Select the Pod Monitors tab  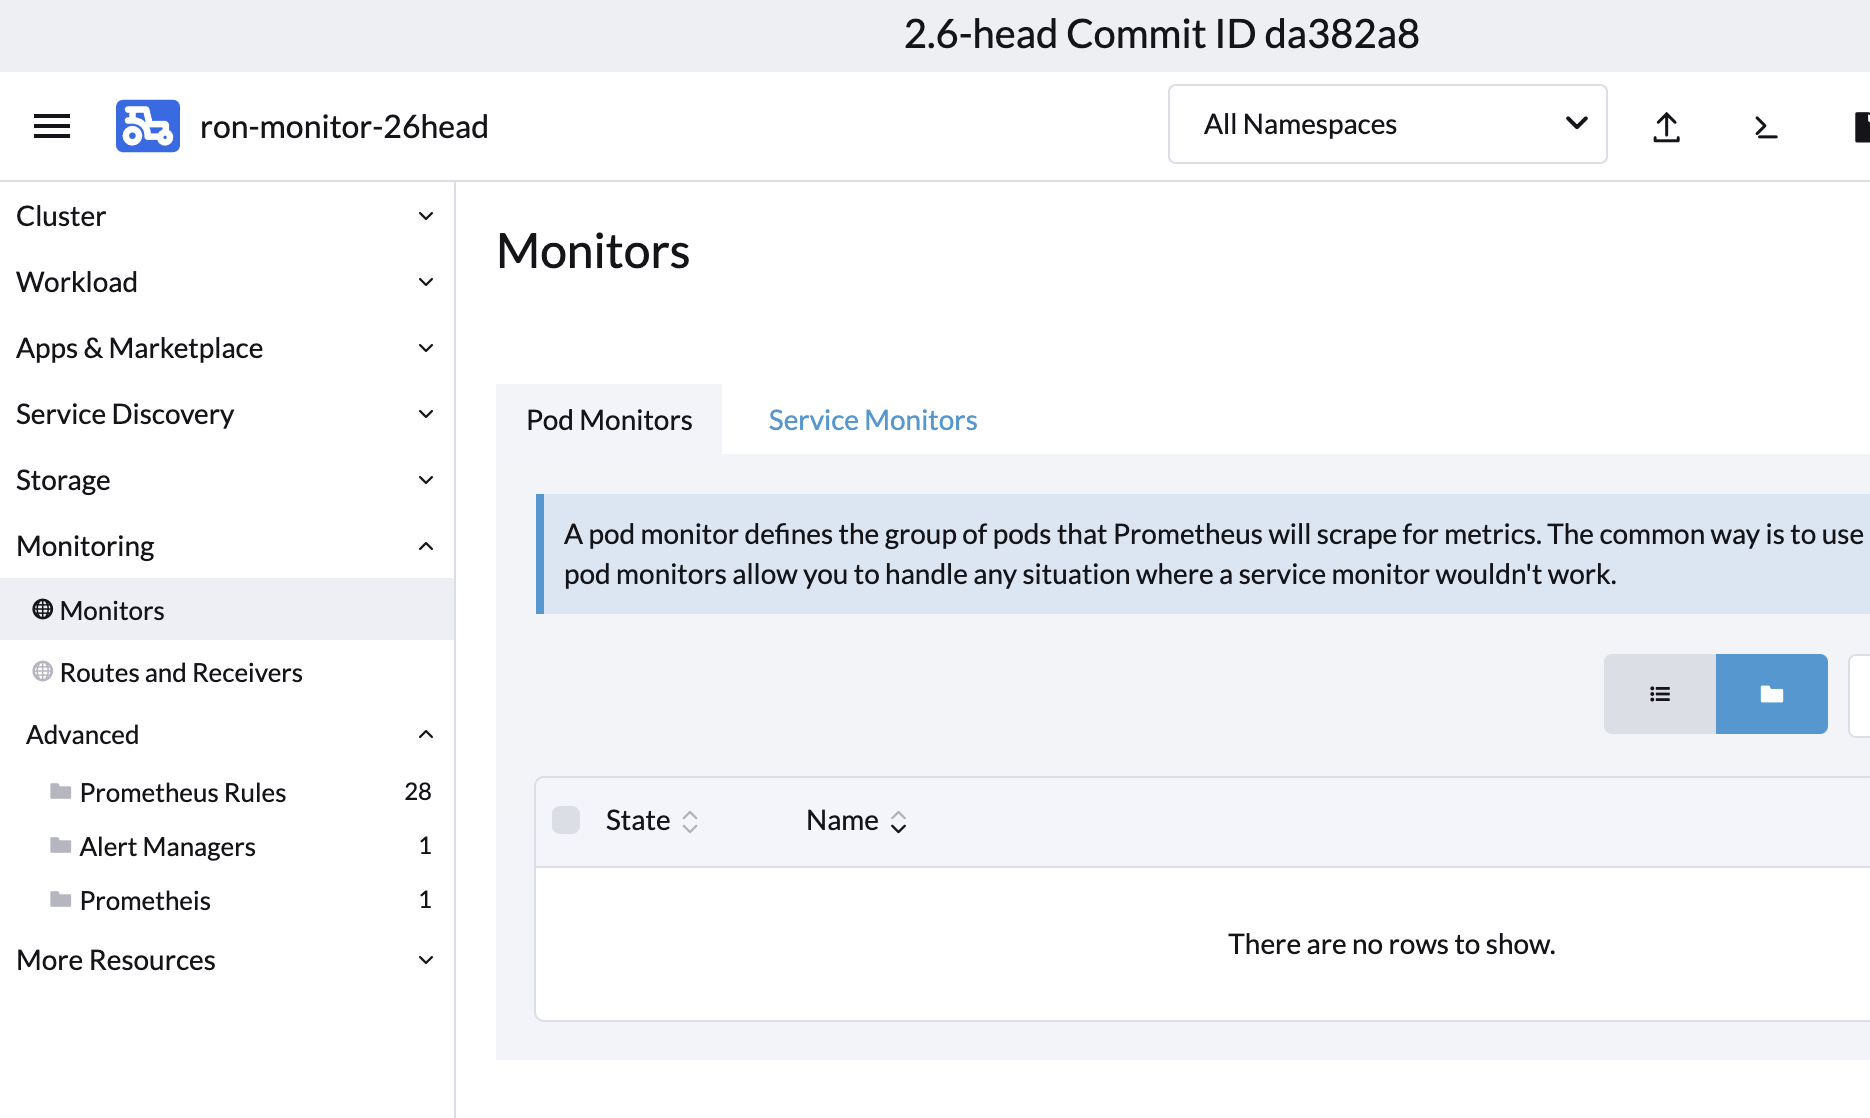(608, 419)
